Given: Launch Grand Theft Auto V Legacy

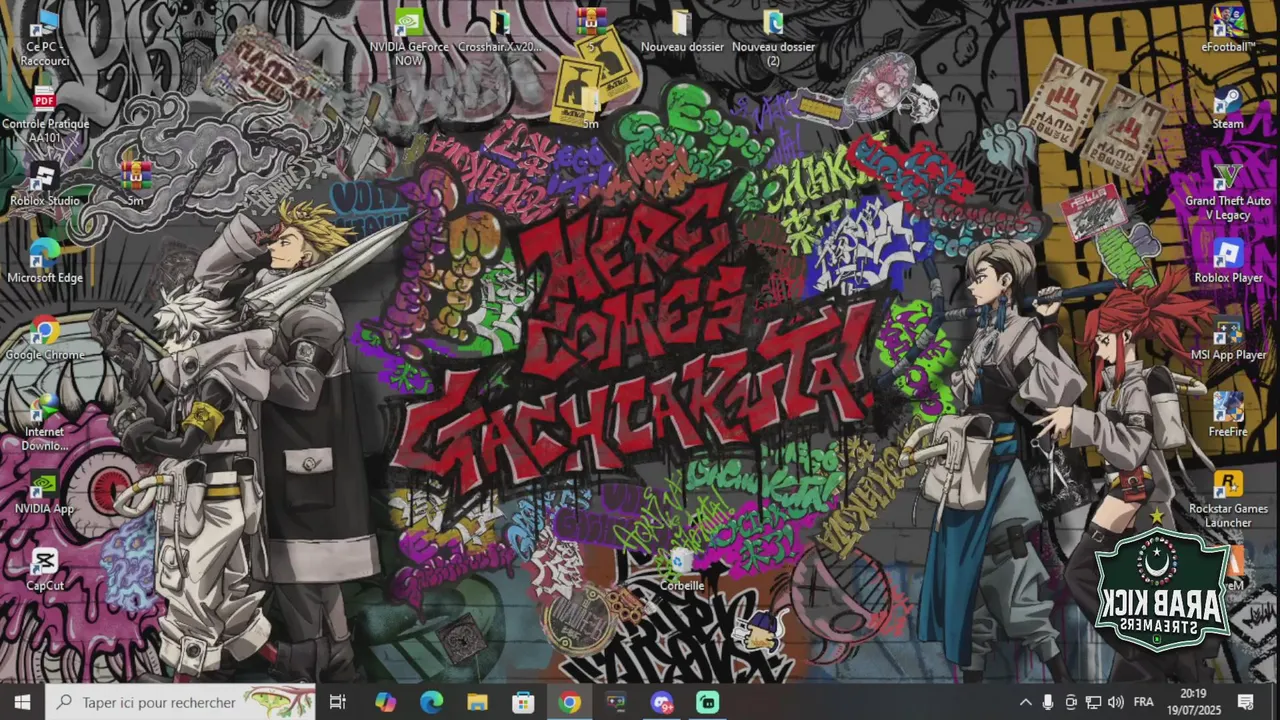Looking at the screenshot, I should click(x=1228, y=192).
